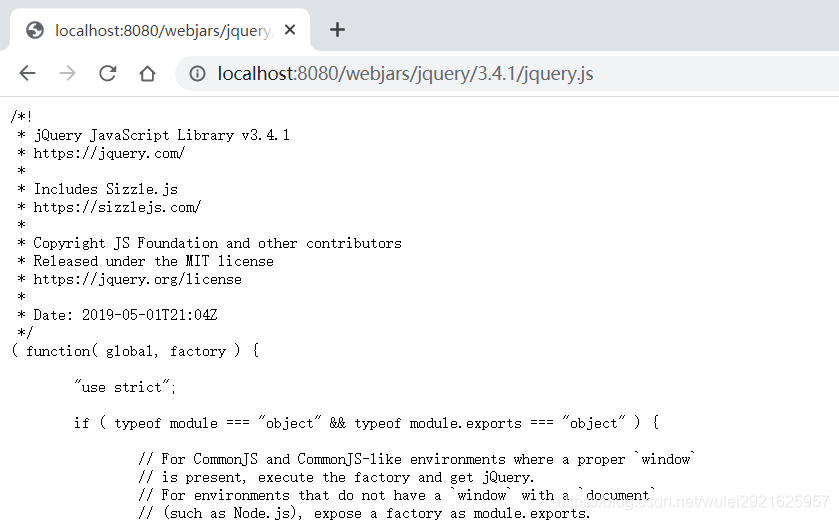Screen dimensions: 839x520
Task: Click the forward navigation arrow
Action: (x=67, y=73)
